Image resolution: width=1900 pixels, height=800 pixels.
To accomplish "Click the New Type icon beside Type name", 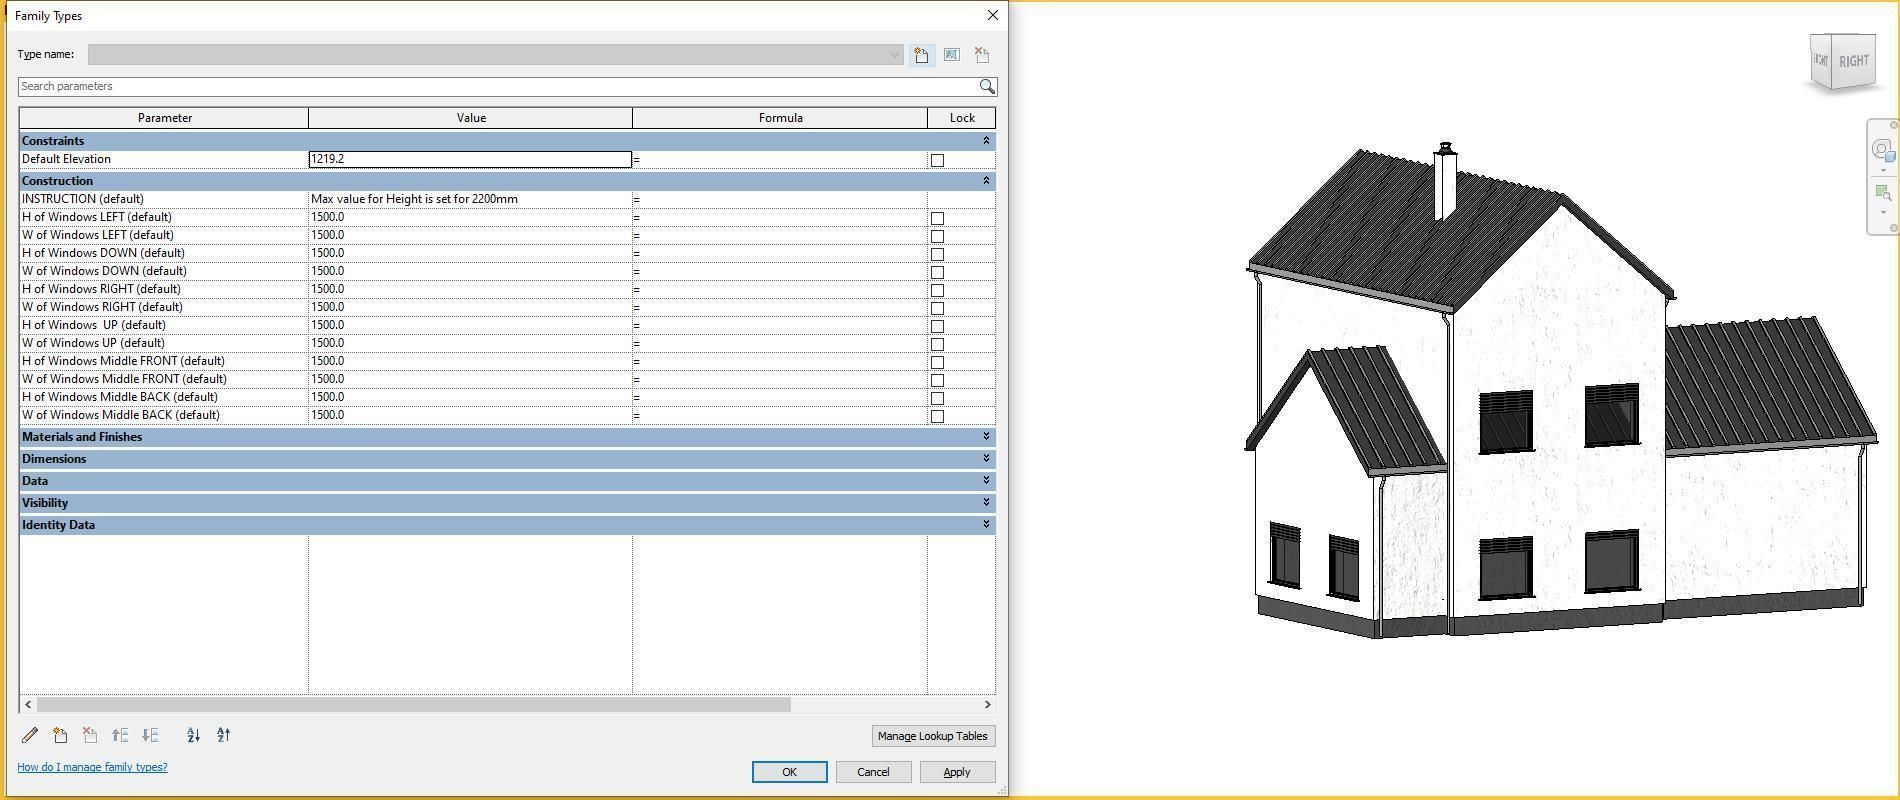I will [921, 55].
